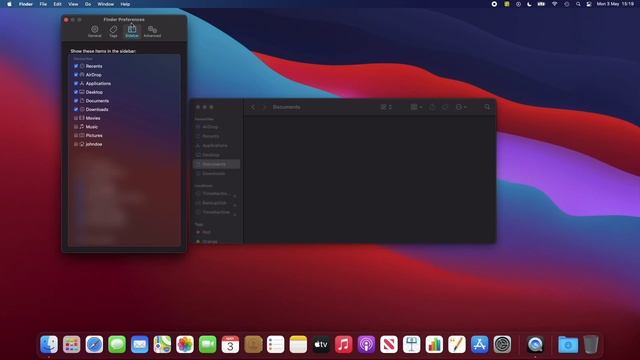This screenshot has height=360, width=640.
Task: Open Mail from the Dock
Action: click(140, 344)
